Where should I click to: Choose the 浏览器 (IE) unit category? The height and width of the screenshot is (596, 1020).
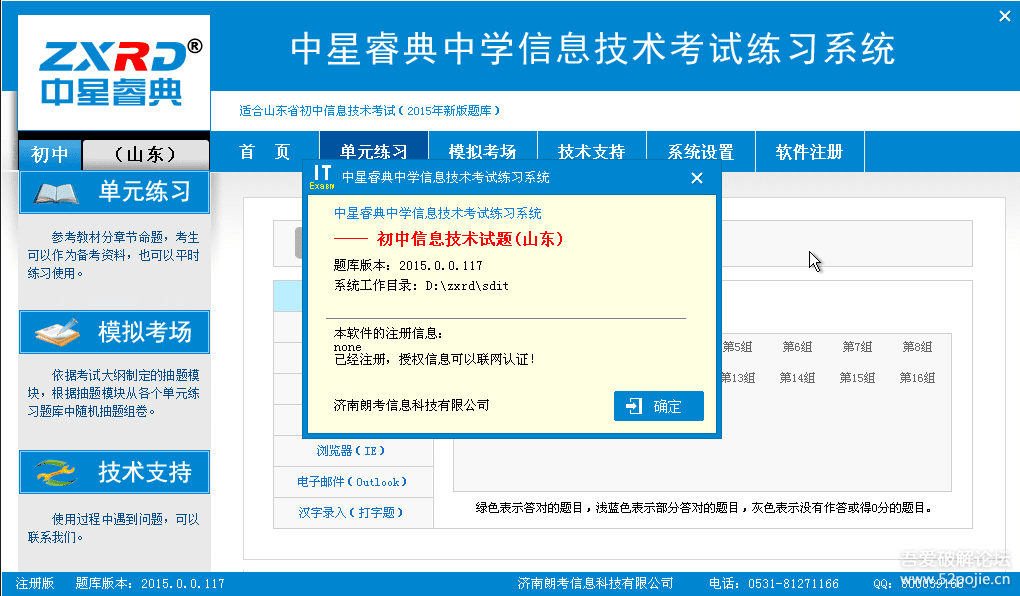(351, 451)
